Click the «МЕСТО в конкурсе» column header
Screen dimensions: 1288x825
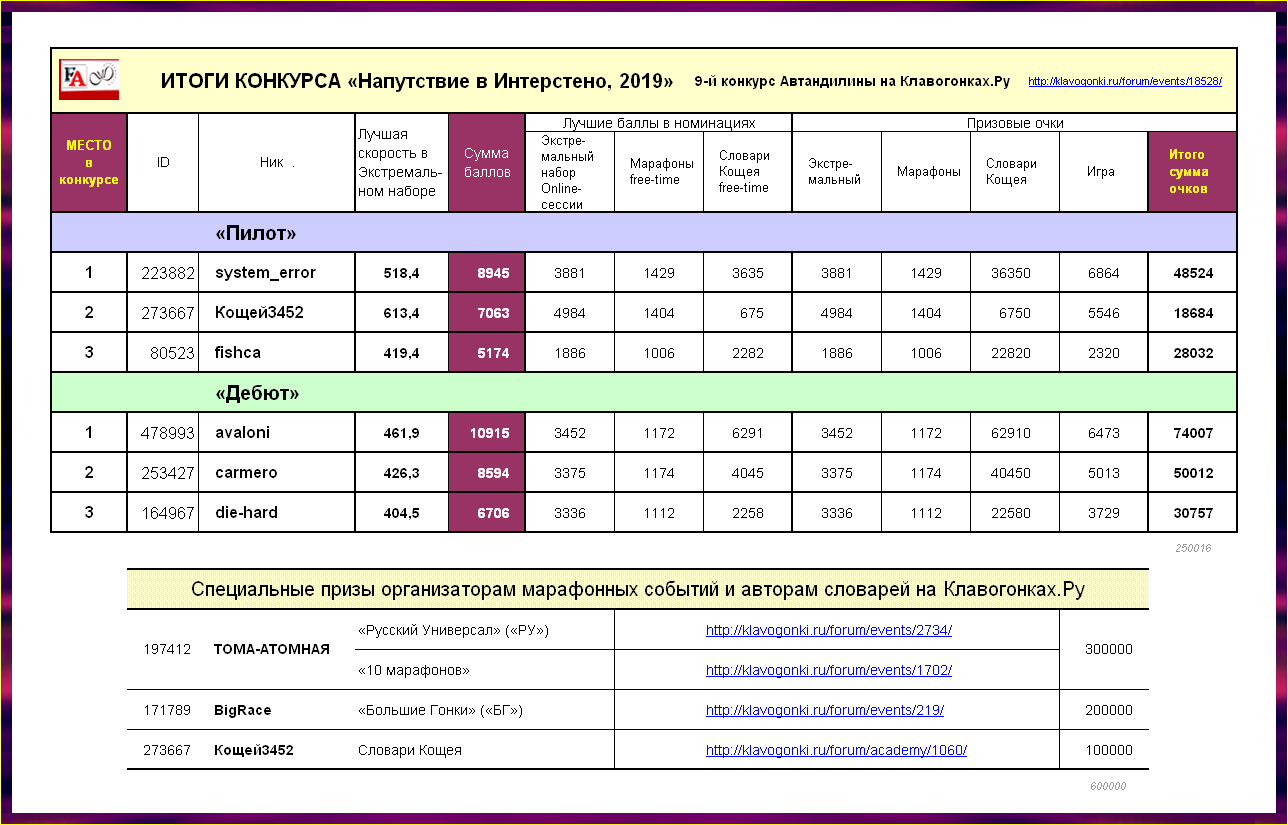tap(89, 163)
